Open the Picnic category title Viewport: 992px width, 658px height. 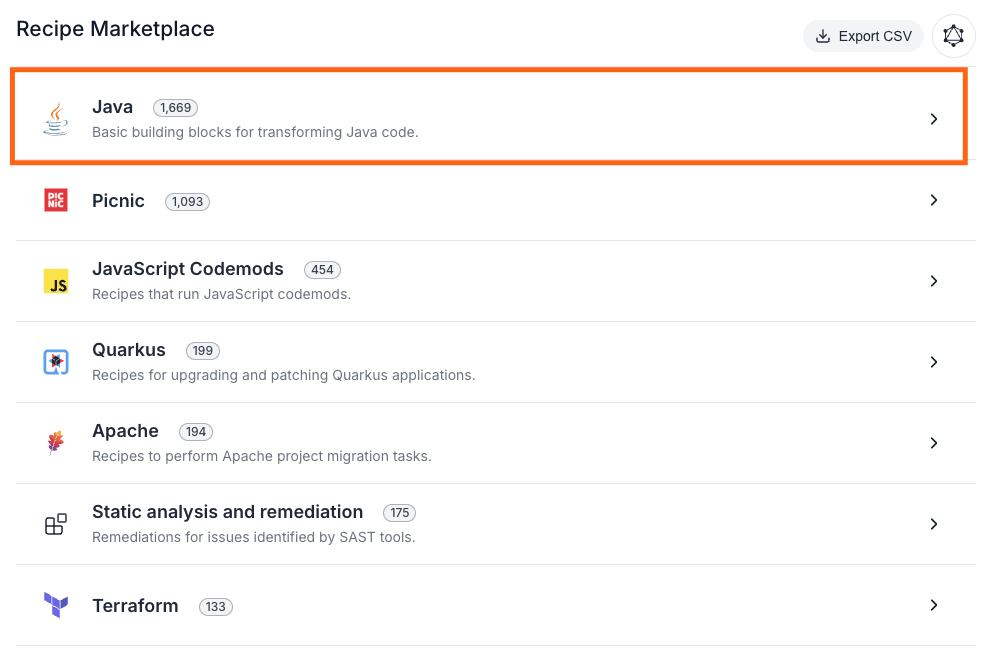tap(118, 201)
